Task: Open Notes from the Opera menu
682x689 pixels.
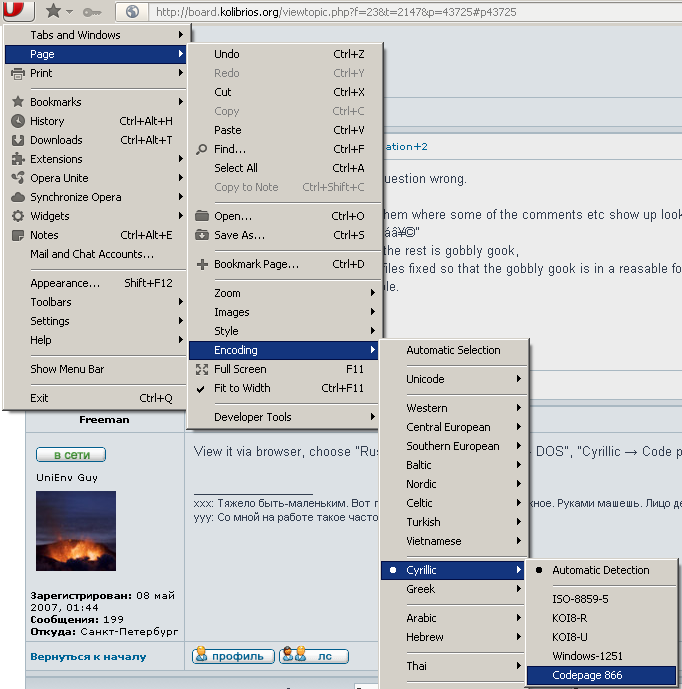Action: click(44, 235)
